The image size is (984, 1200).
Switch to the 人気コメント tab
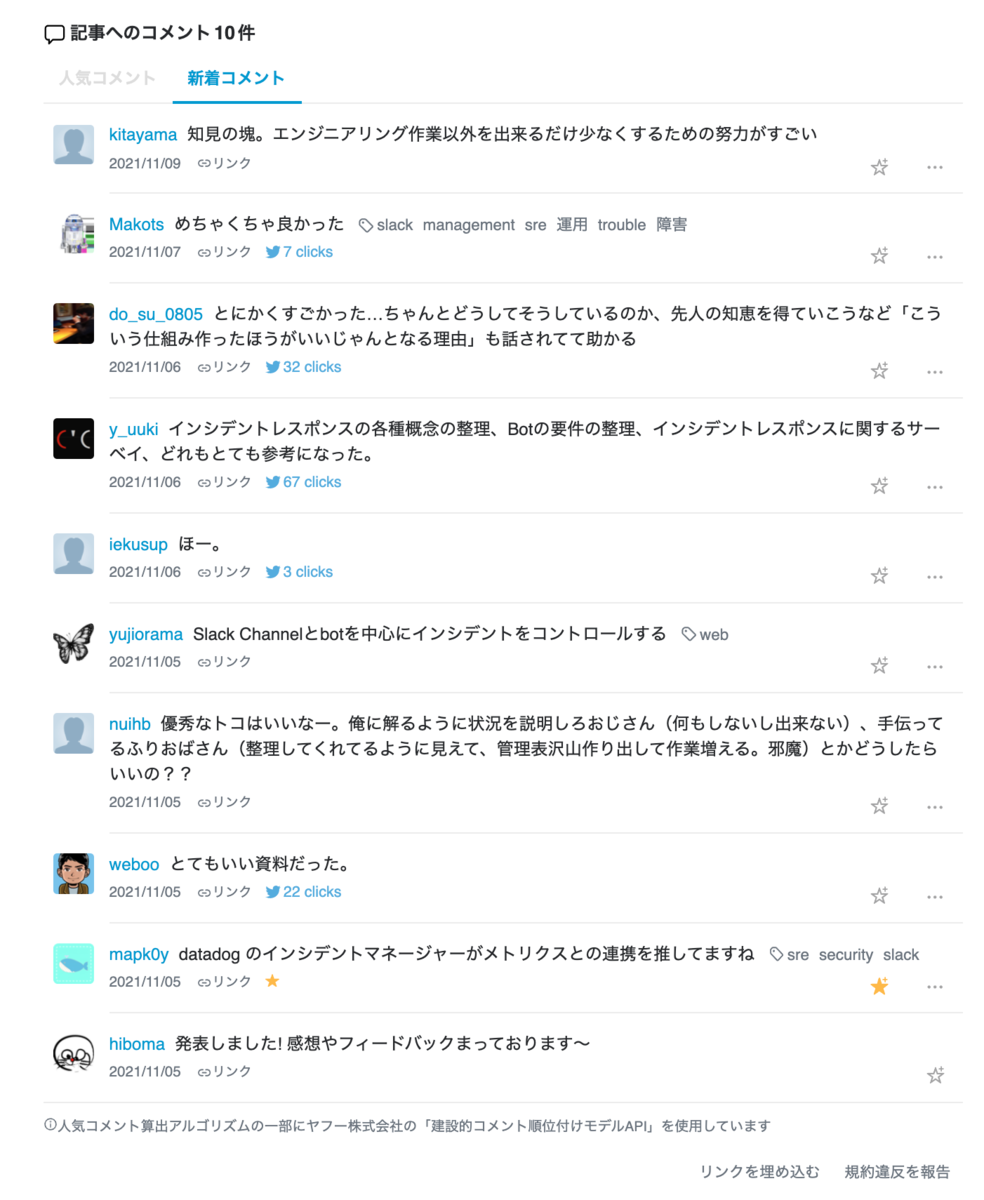106,77
